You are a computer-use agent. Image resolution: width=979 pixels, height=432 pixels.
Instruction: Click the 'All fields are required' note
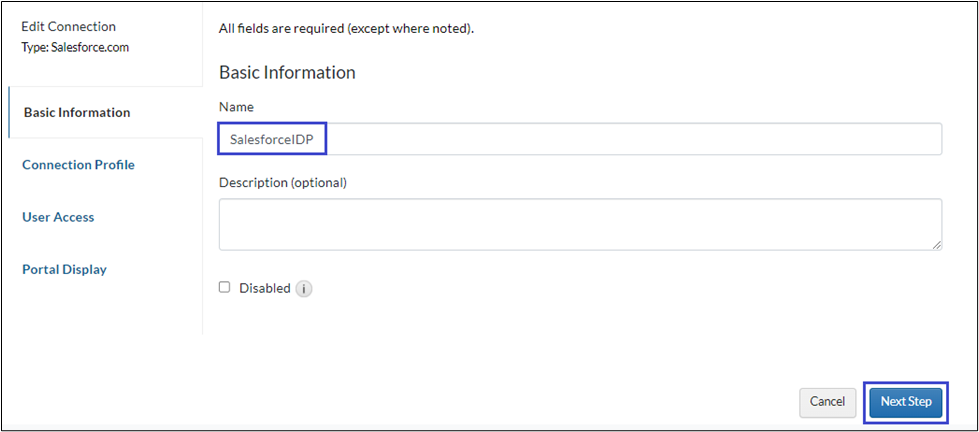tap(345, 28)
